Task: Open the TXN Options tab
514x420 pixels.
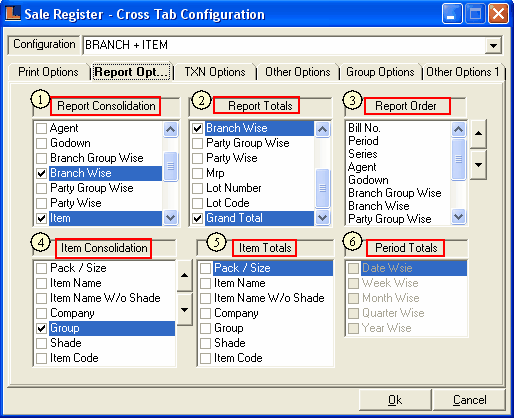Action: 215,72
